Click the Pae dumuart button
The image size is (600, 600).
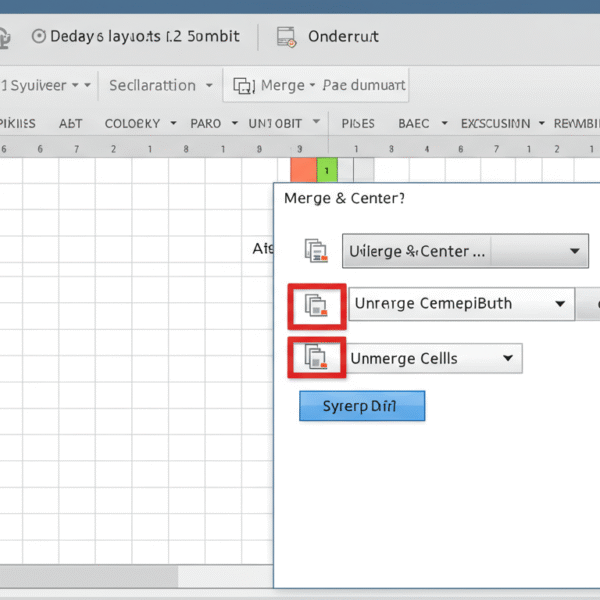(x=364, y=86)
